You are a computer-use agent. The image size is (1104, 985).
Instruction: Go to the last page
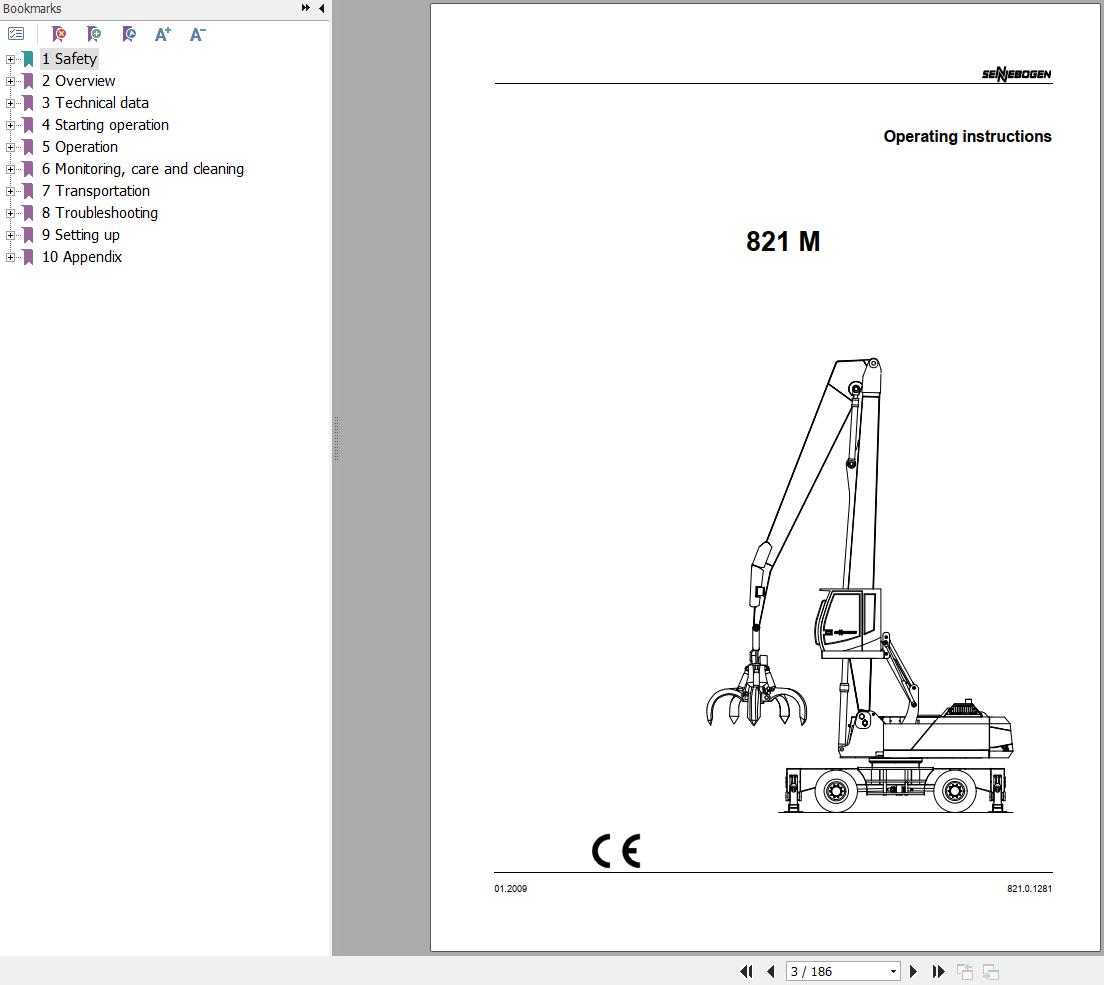[x=938, y=972]
